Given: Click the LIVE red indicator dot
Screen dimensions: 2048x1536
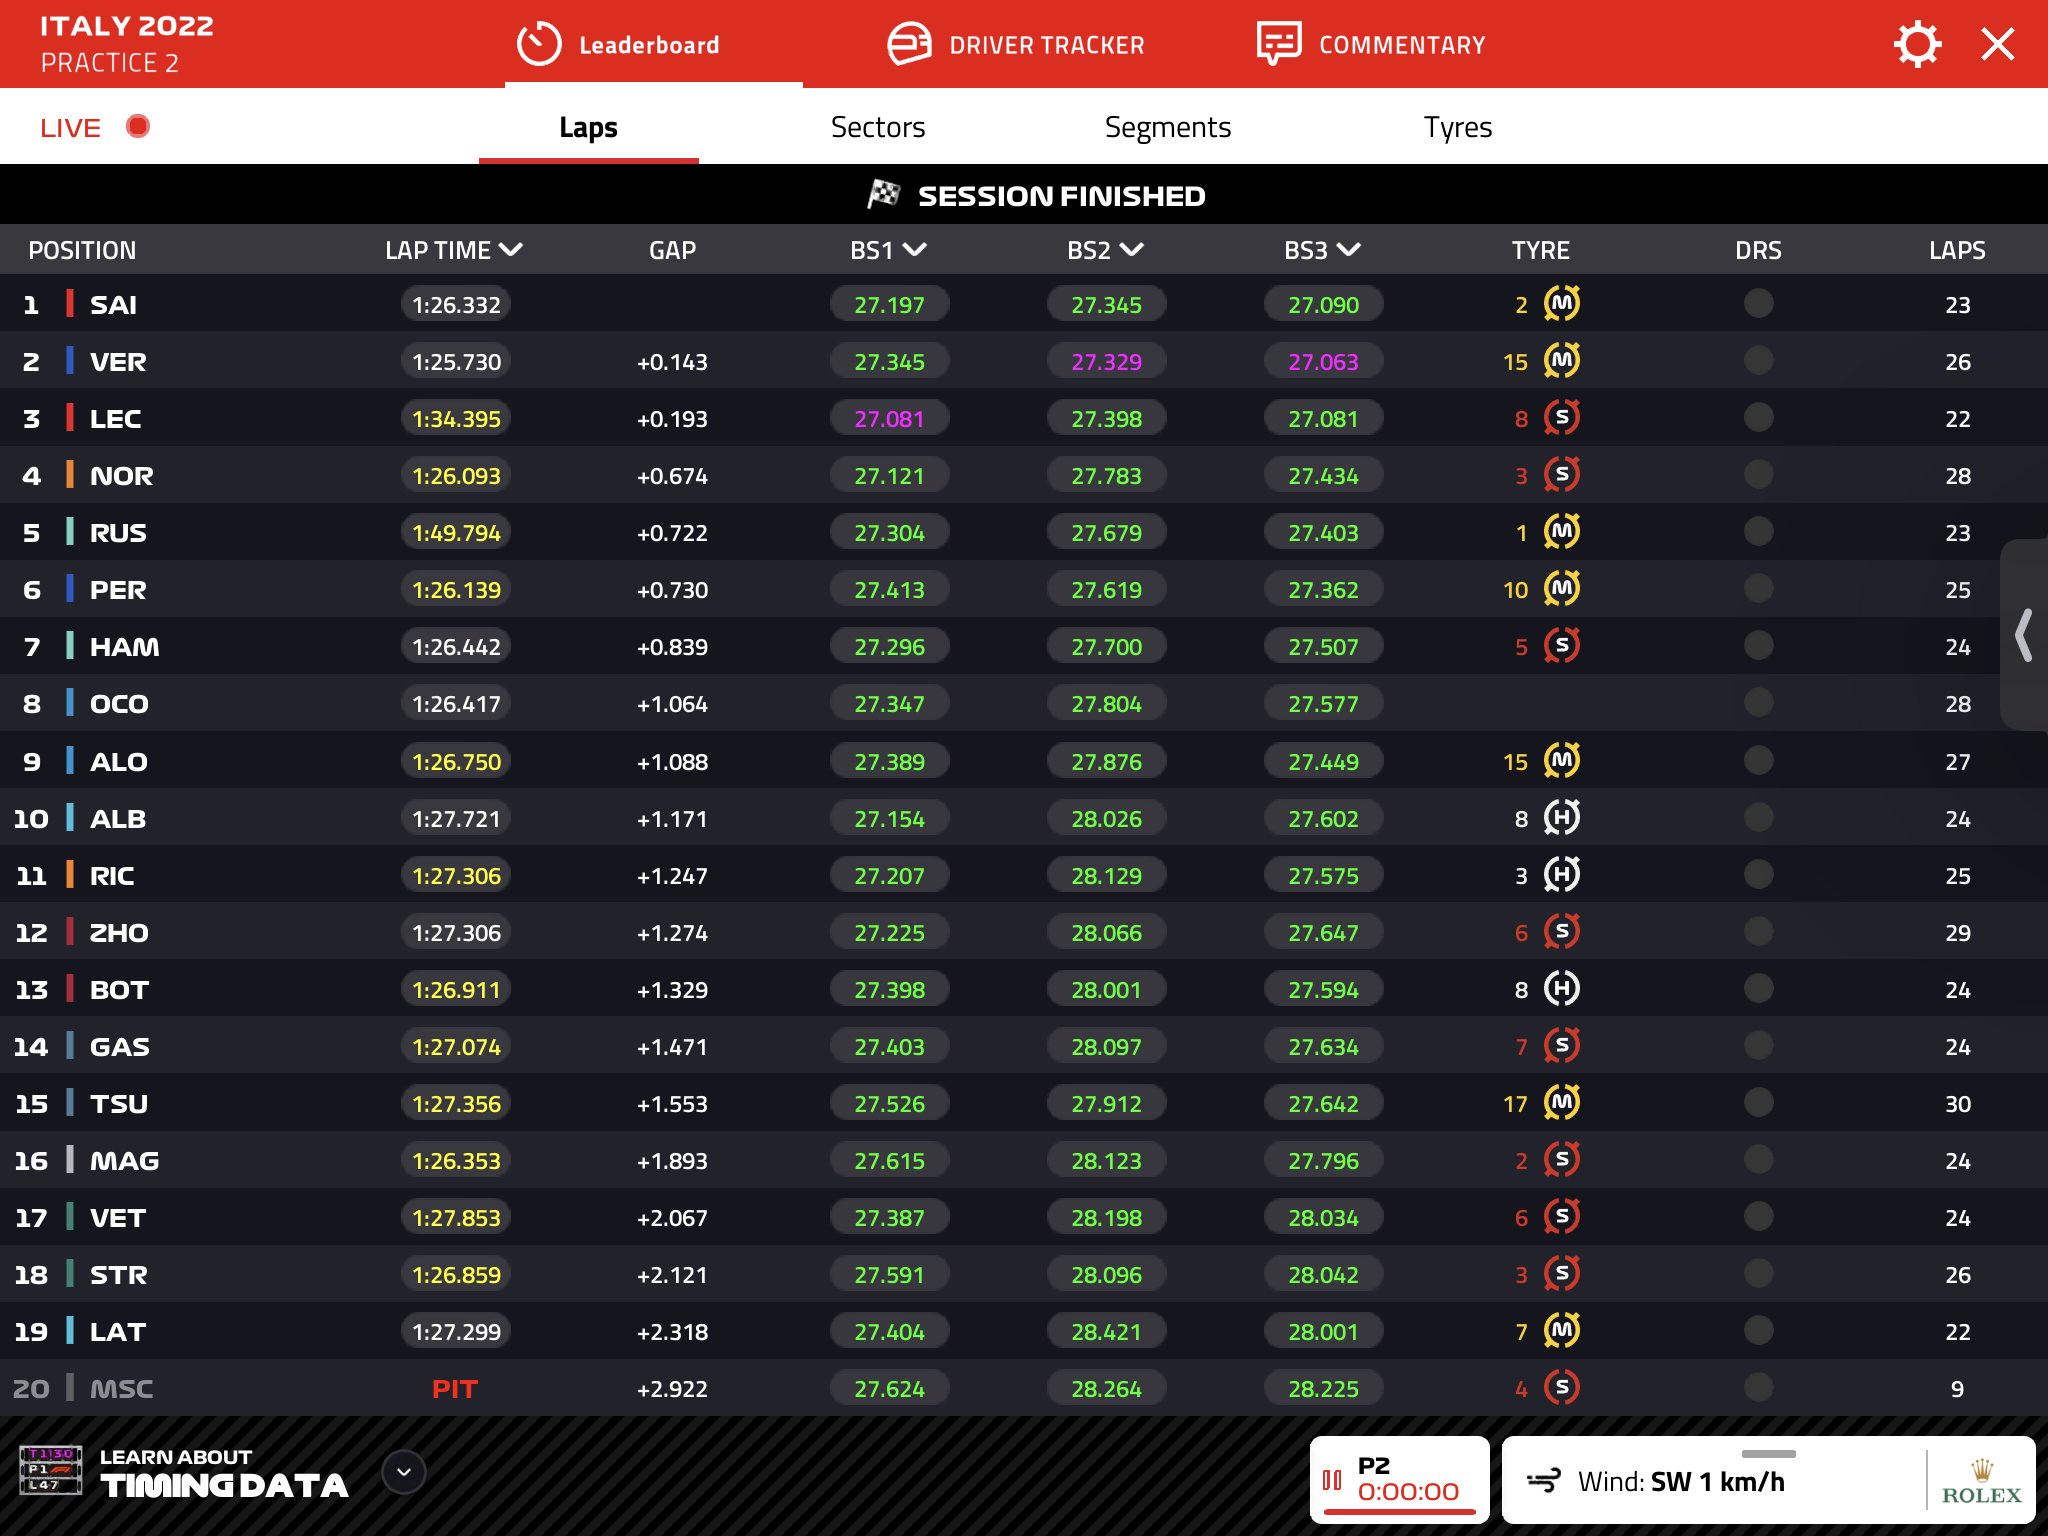Looking at the screenshot, I should click(138, 127).
